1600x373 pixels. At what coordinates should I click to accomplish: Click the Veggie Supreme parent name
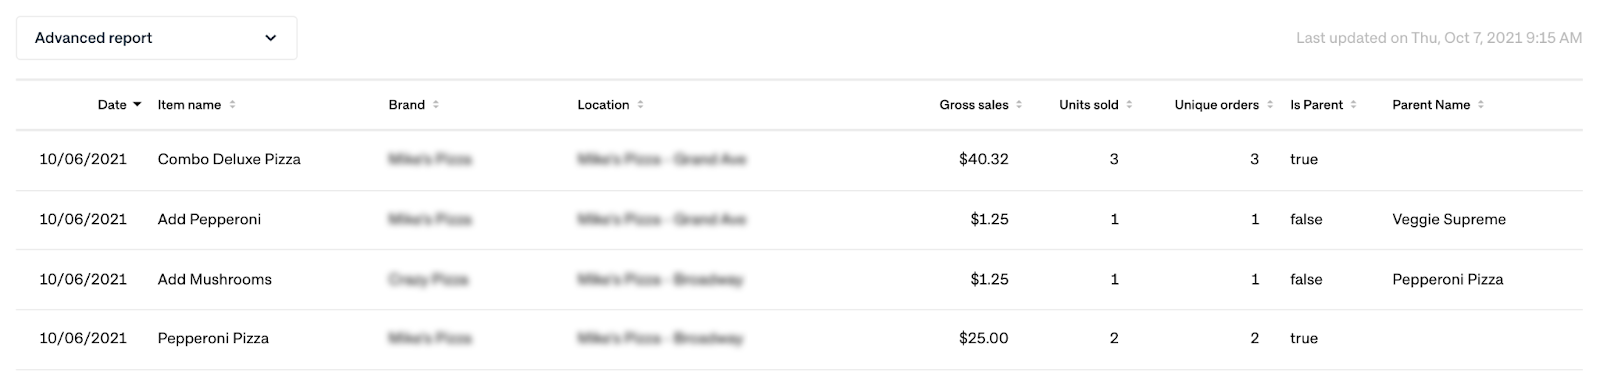tap(1449, 219)
